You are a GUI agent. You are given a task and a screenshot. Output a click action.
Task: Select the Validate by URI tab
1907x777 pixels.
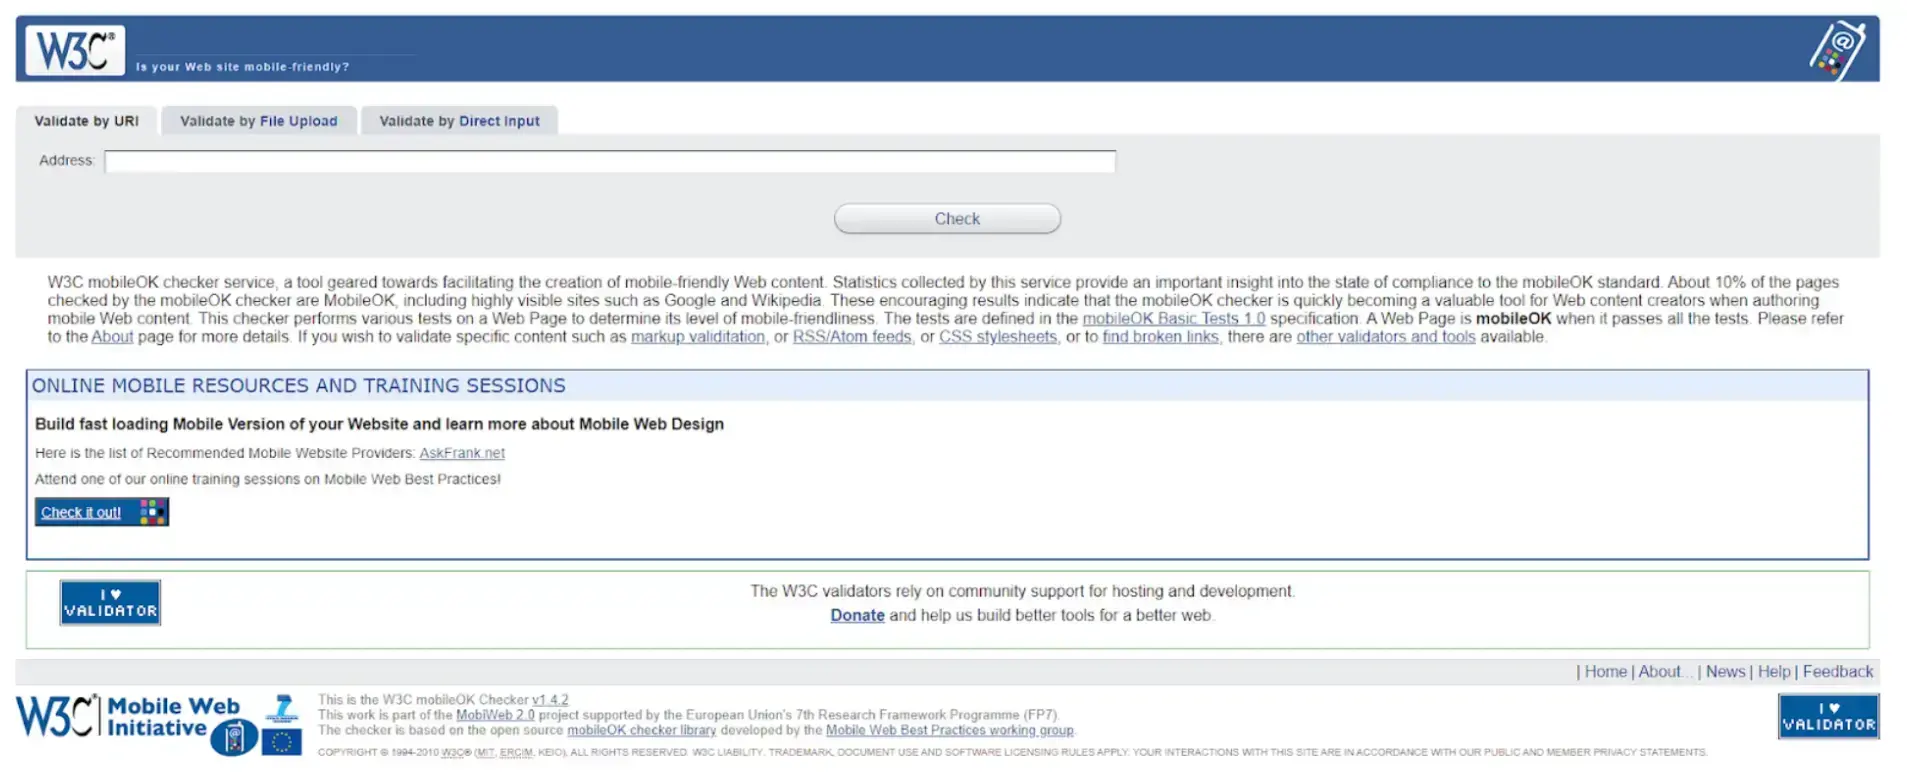(x=87, y=121)
